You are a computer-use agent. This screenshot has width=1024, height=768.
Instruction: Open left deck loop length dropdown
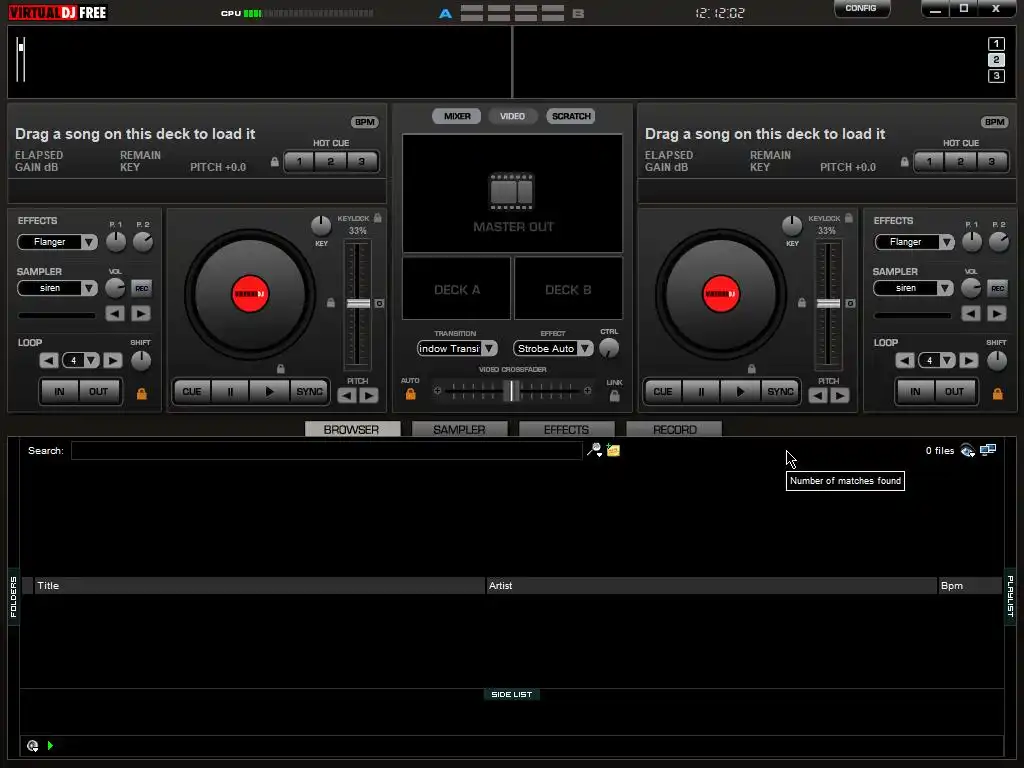point(91,360)
